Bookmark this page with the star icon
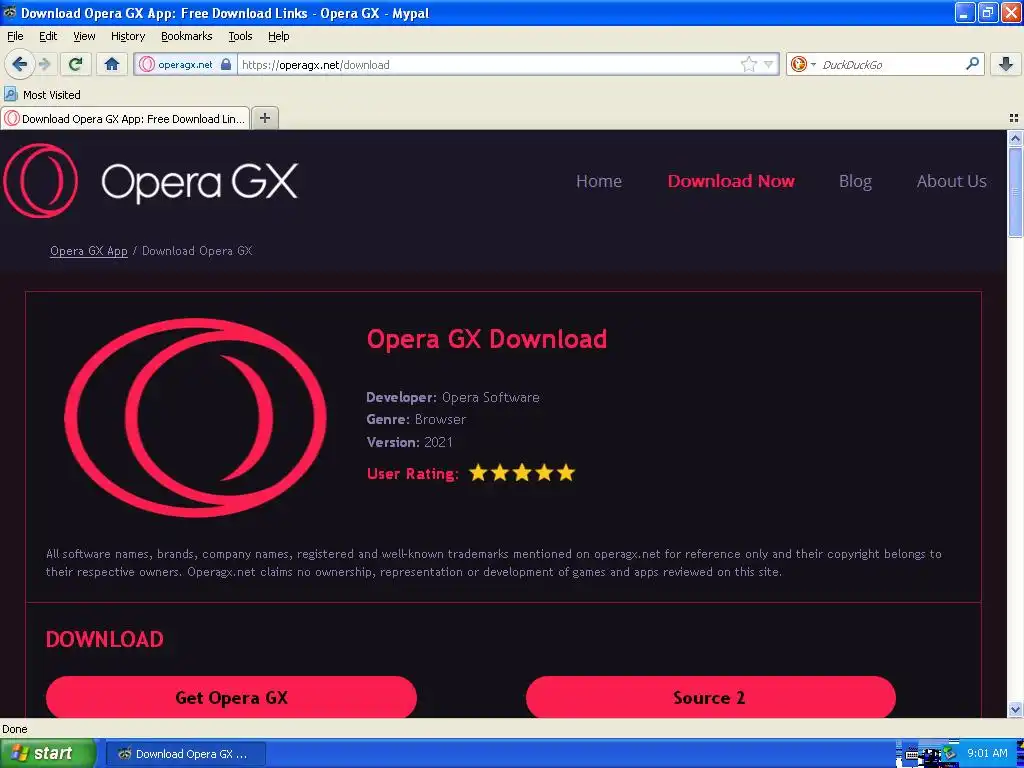 point(748,64)
